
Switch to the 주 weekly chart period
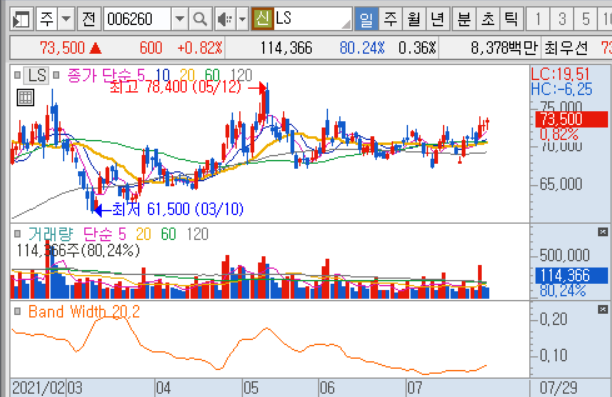coord(390,19)
